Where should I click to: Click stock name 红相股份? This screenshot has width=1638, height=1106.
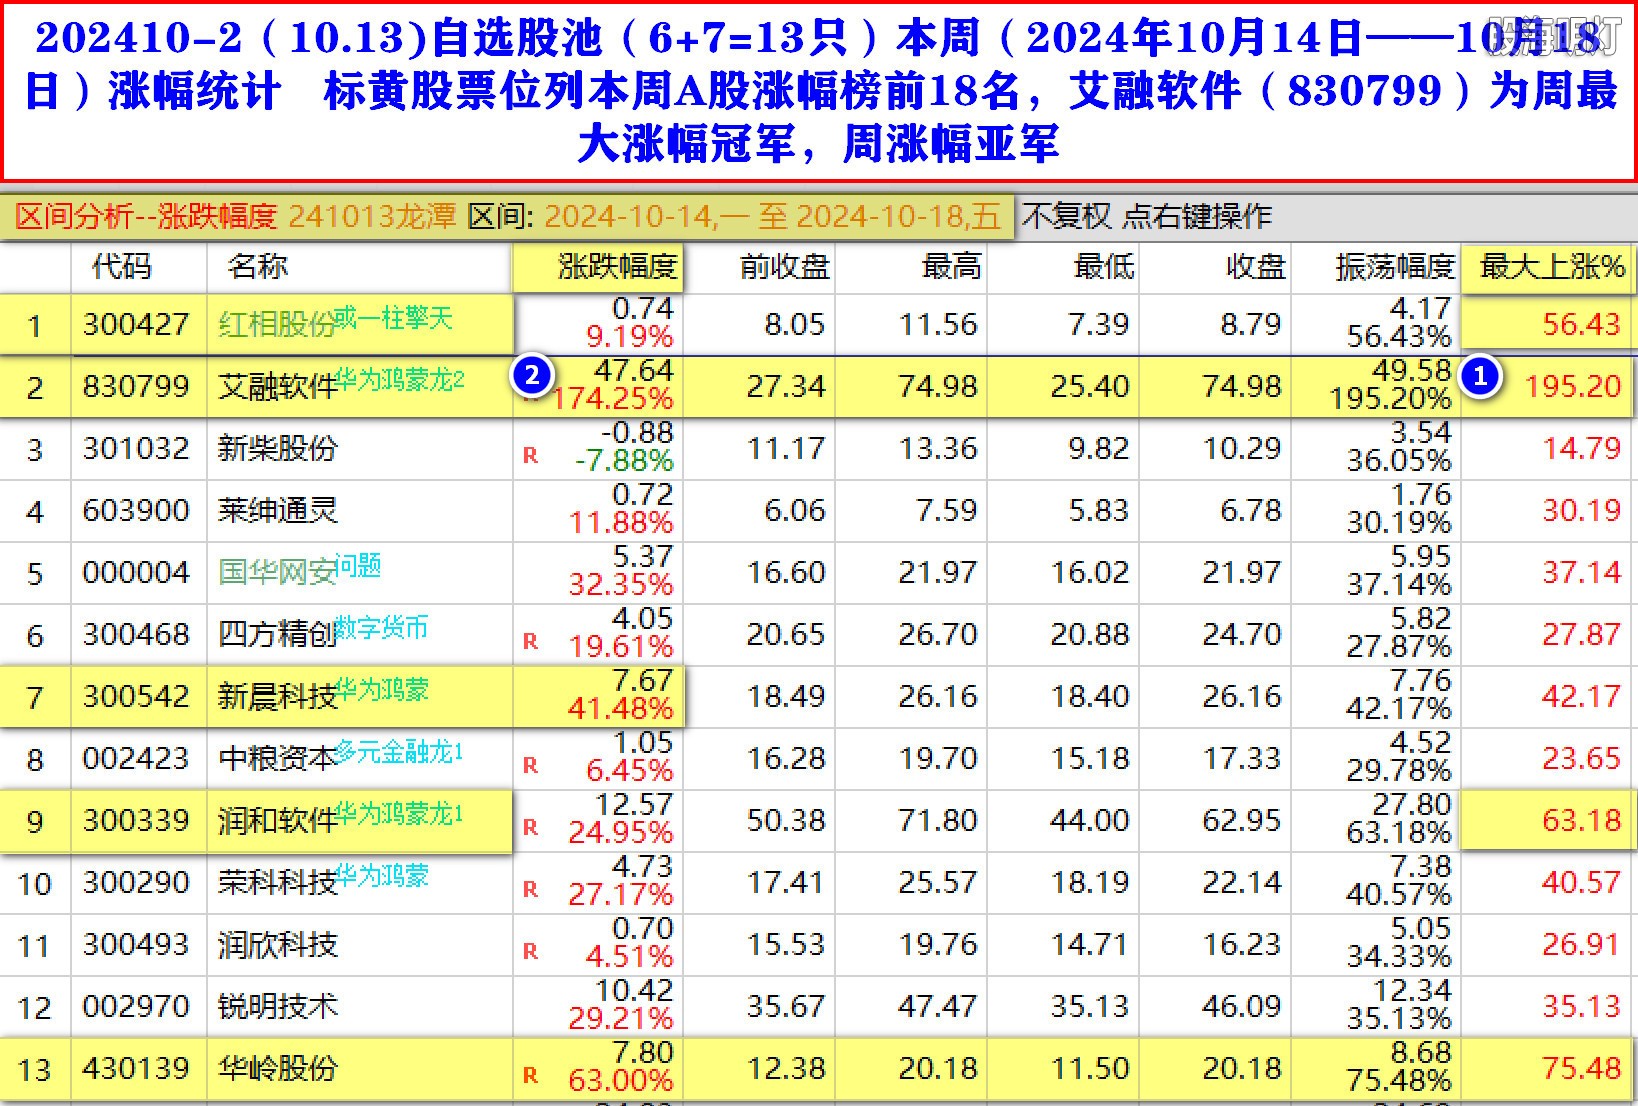[x=277, y=325]
